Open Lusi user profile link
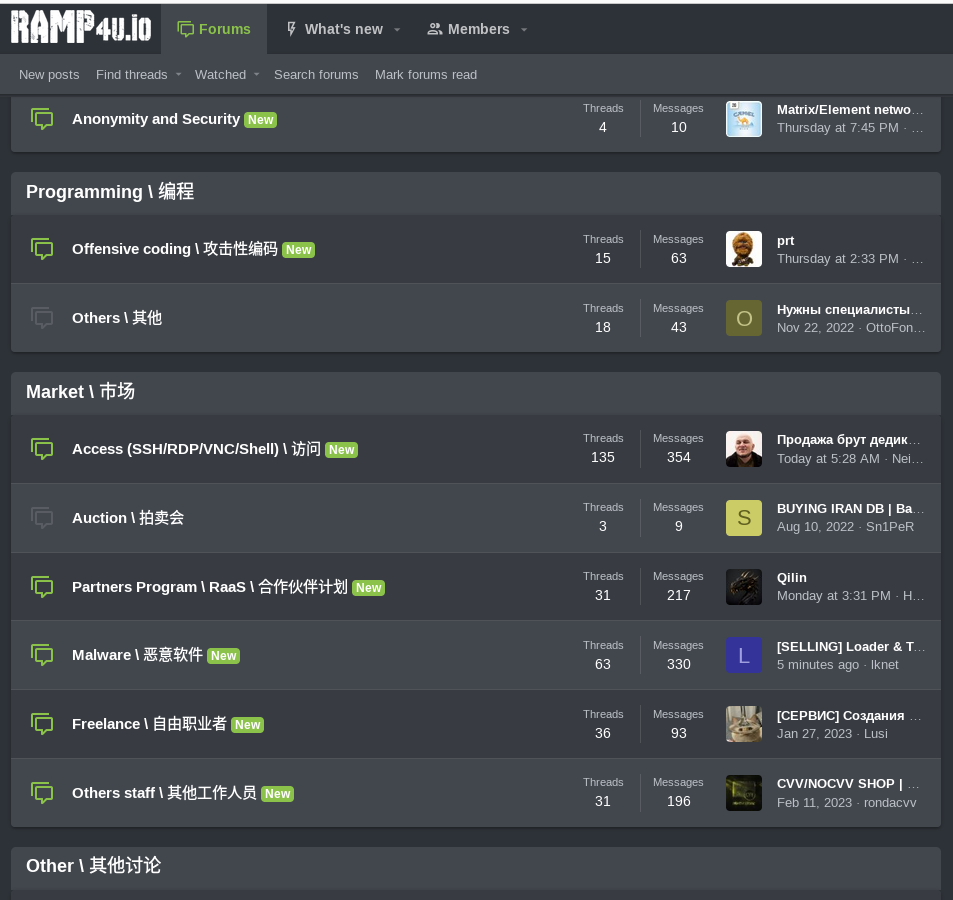The image size is (953, 900). coord(876,734)
